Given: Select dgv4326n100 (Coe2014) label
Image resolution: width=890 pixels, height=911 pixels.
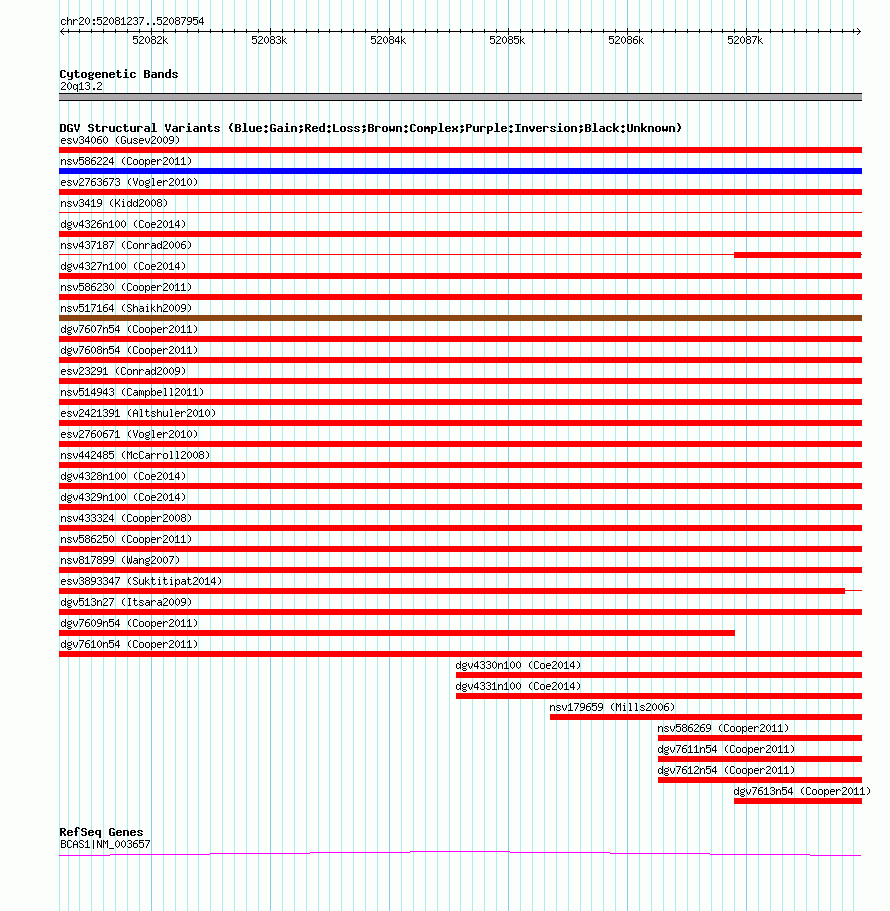Looking at the screenshot, I should 123,224.
